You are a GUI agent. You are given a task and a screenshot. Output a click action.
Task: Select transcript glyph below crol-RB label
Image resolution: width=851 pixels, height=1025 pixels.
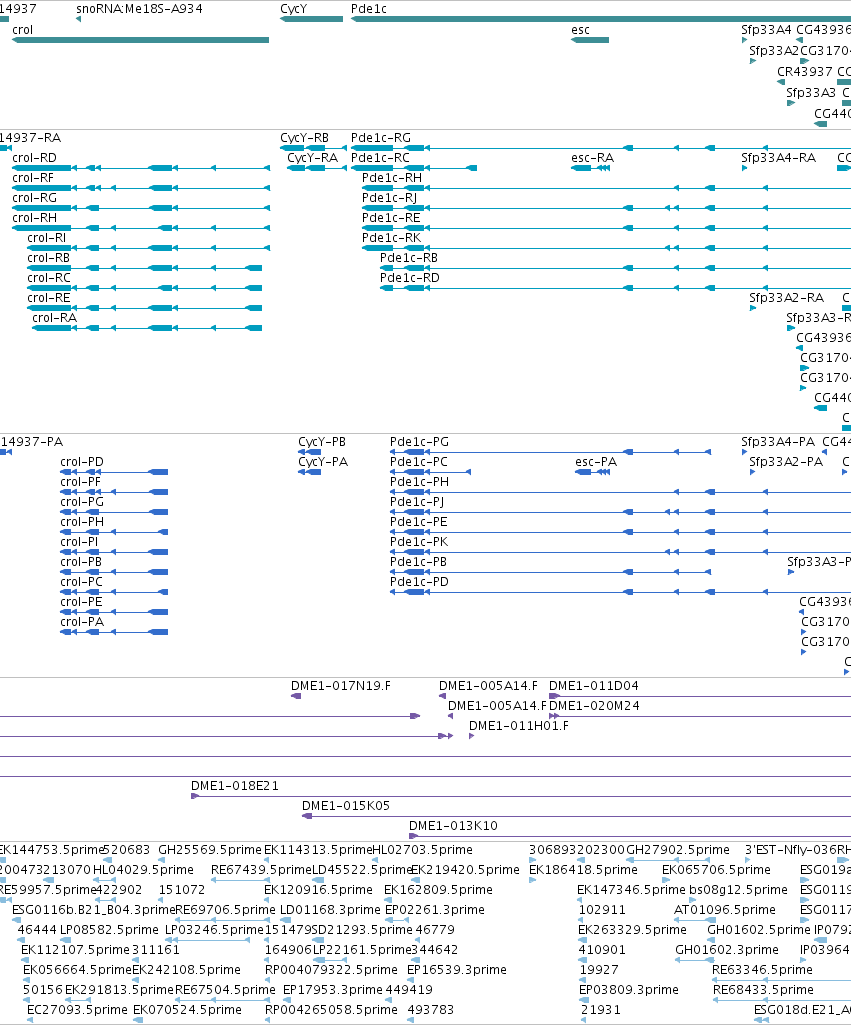point(144,268)
